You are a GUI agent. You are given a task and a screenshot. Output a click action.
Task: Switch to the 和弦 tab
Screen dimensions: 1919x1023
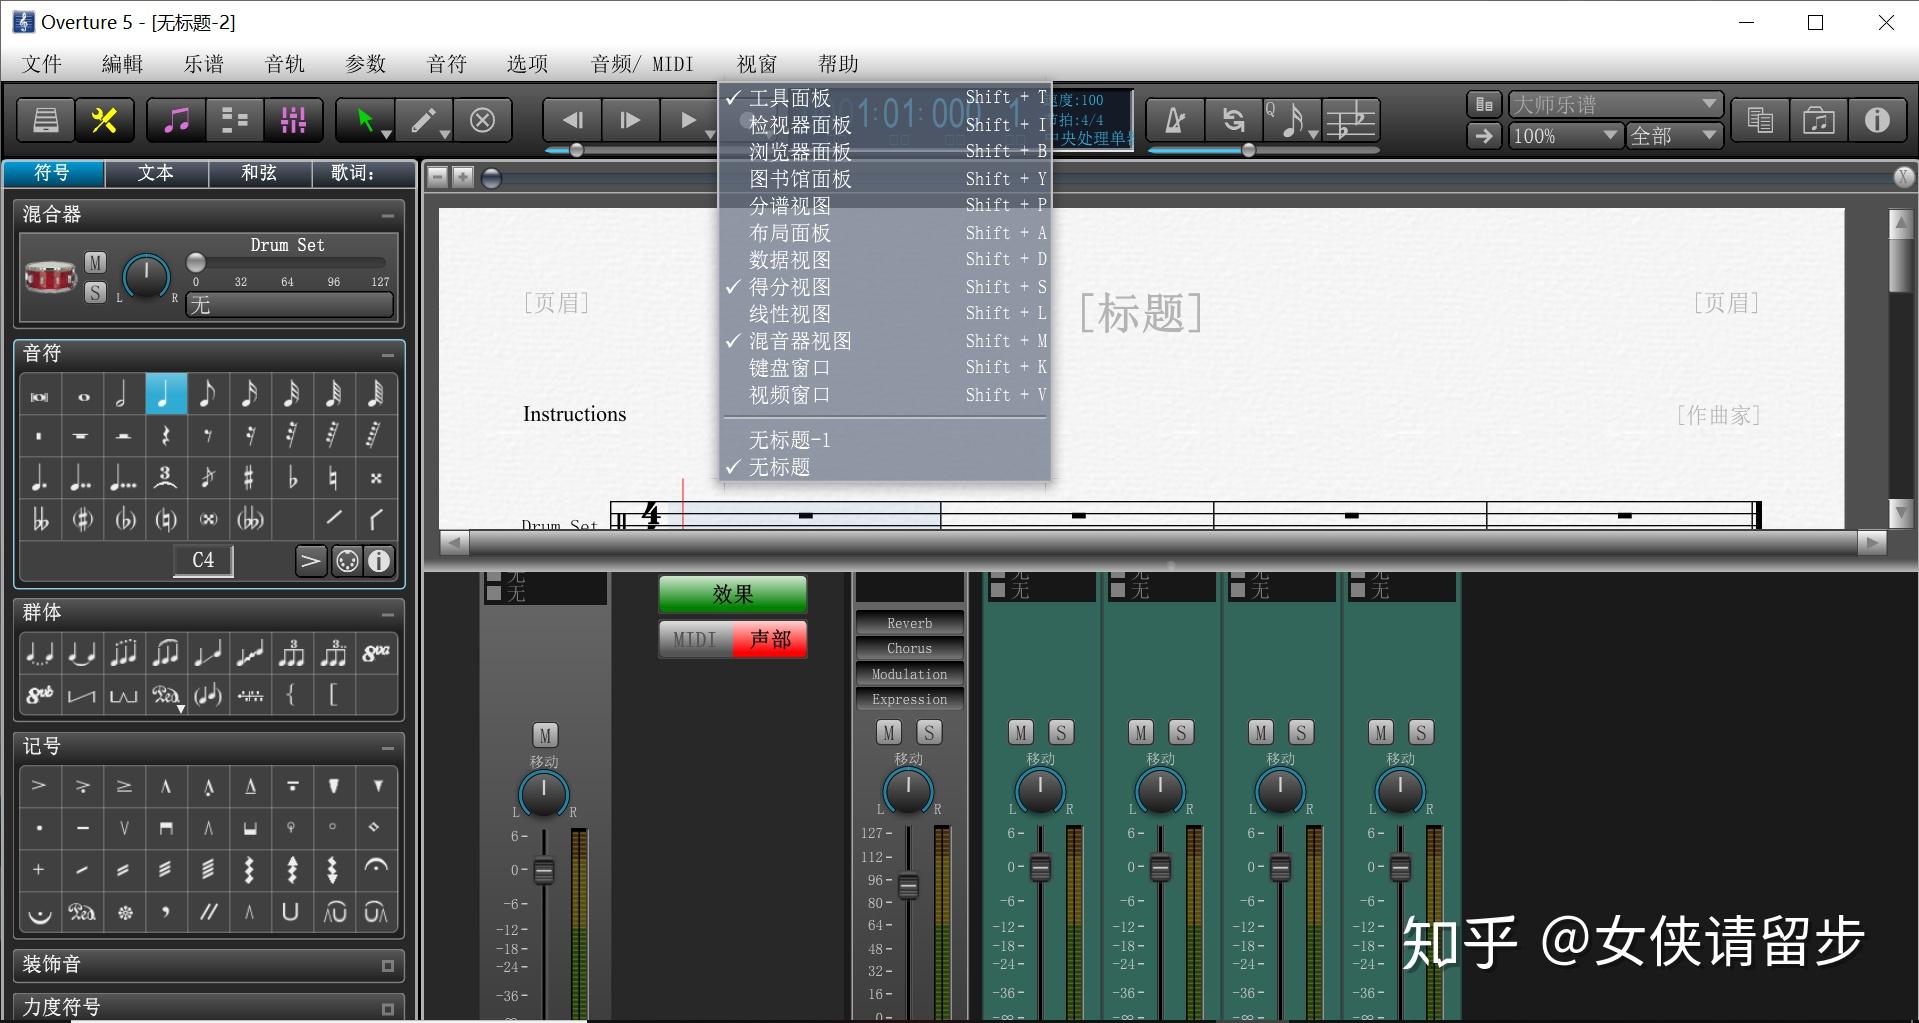[x=259, y=173]
